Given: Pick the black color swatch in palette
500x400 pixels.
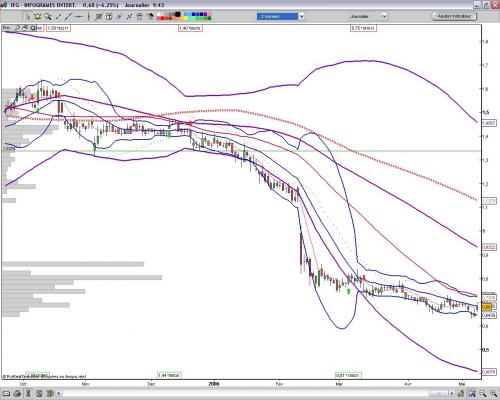Looking at the screenshot, I should click(177, 14).
